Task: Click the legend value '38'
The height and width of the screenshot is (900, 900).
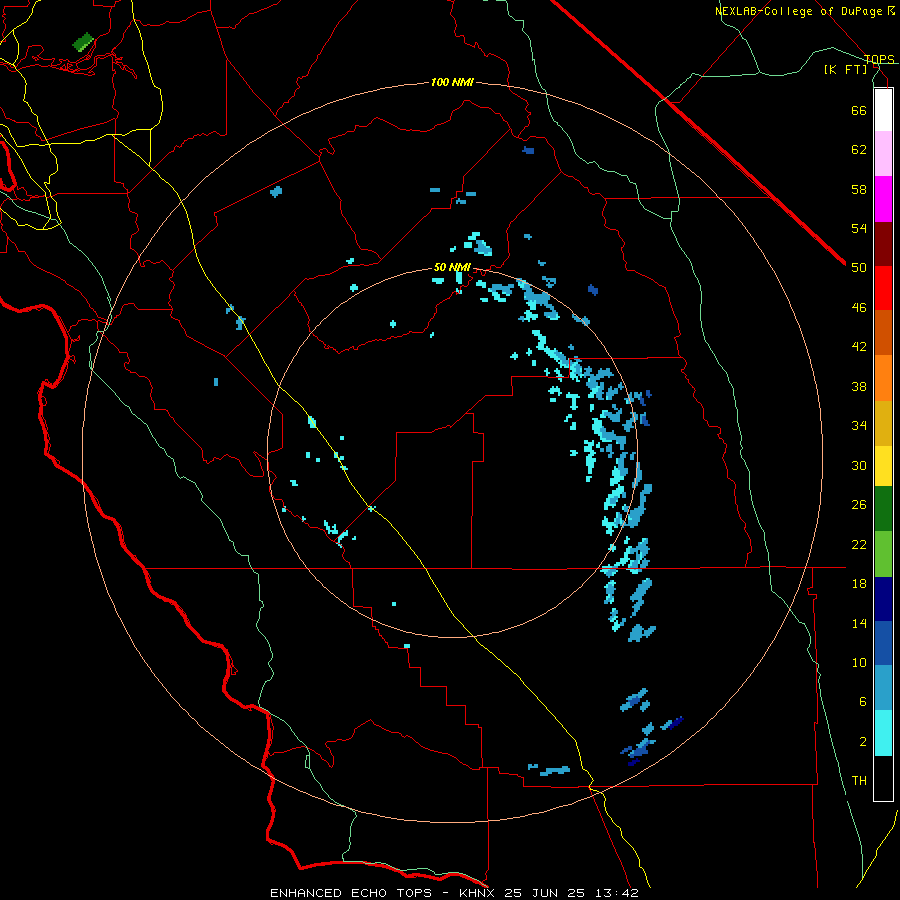Action: [x=859, y=386]
